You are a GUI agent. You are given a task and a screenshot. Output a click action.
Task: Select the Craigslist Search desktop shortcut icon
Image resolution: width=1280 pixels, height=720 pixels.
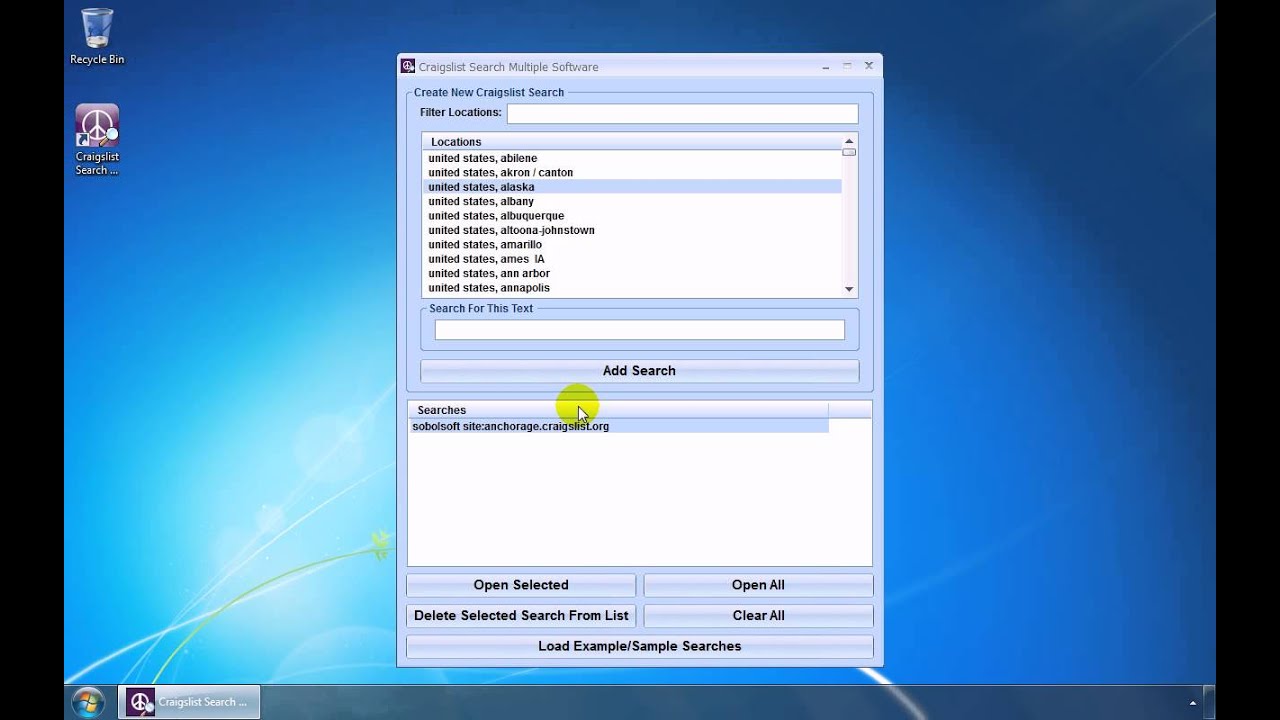[x=97, y=140]
